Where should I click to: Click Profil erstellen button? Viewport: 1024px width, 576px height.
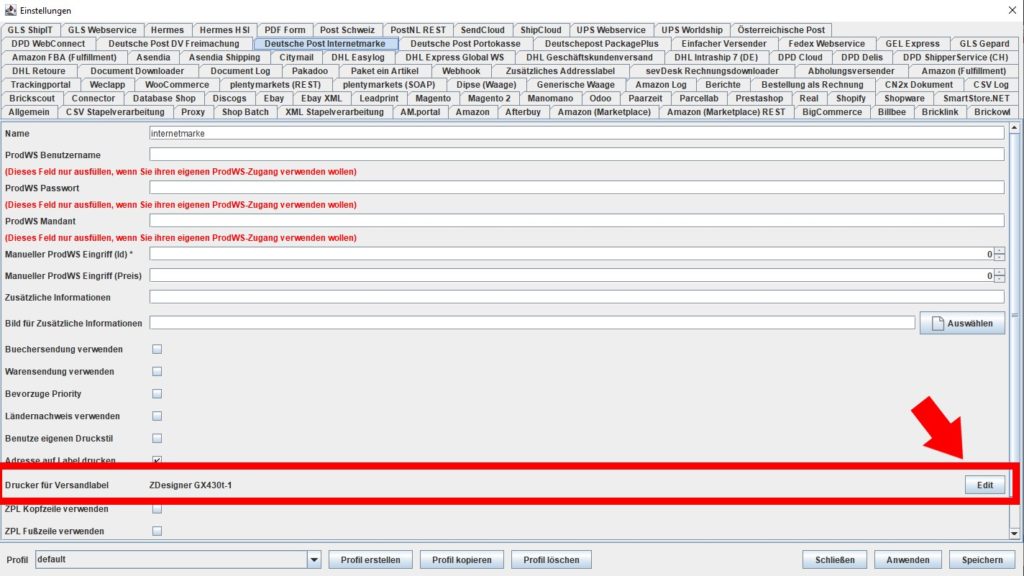pos(370,560)
